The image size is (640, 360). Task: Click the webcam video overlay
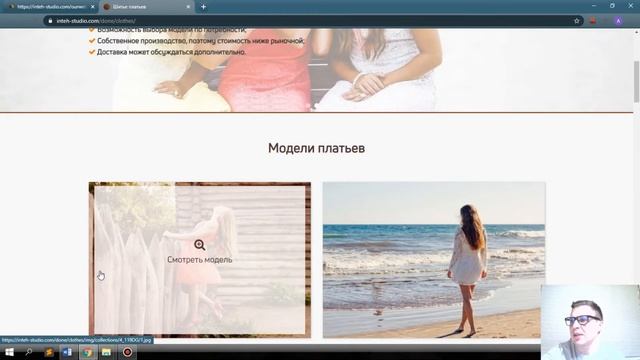pos(590,322)
